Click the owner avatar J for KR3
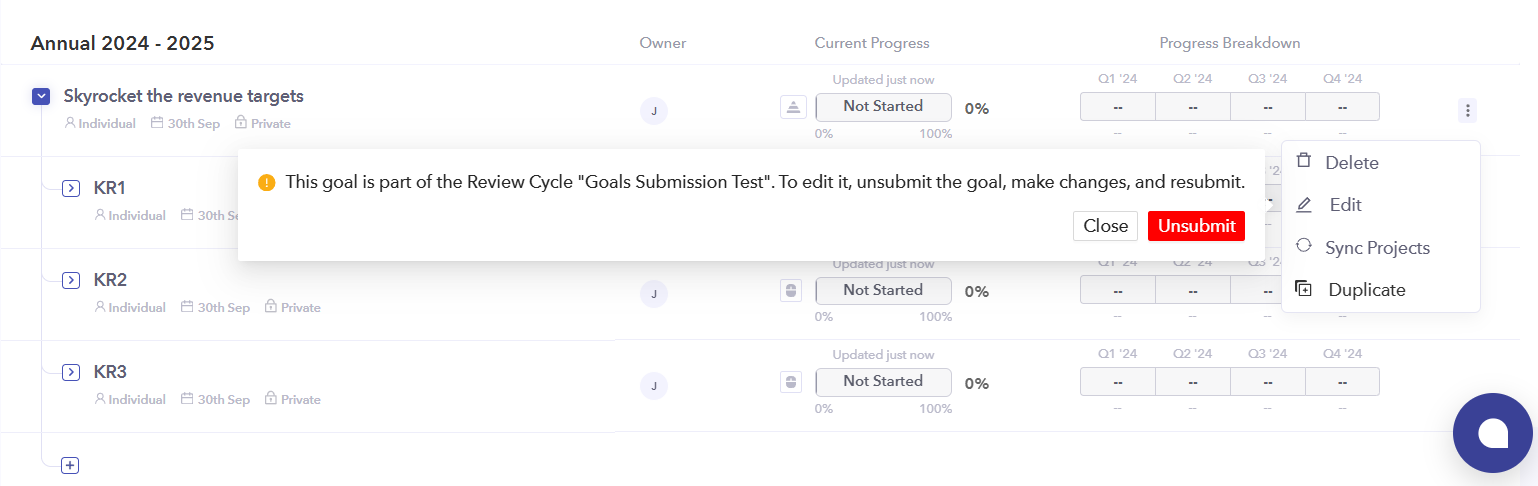Image resolution: width=1538 pixels, height=486 pixels. click(x=653, y=385)
